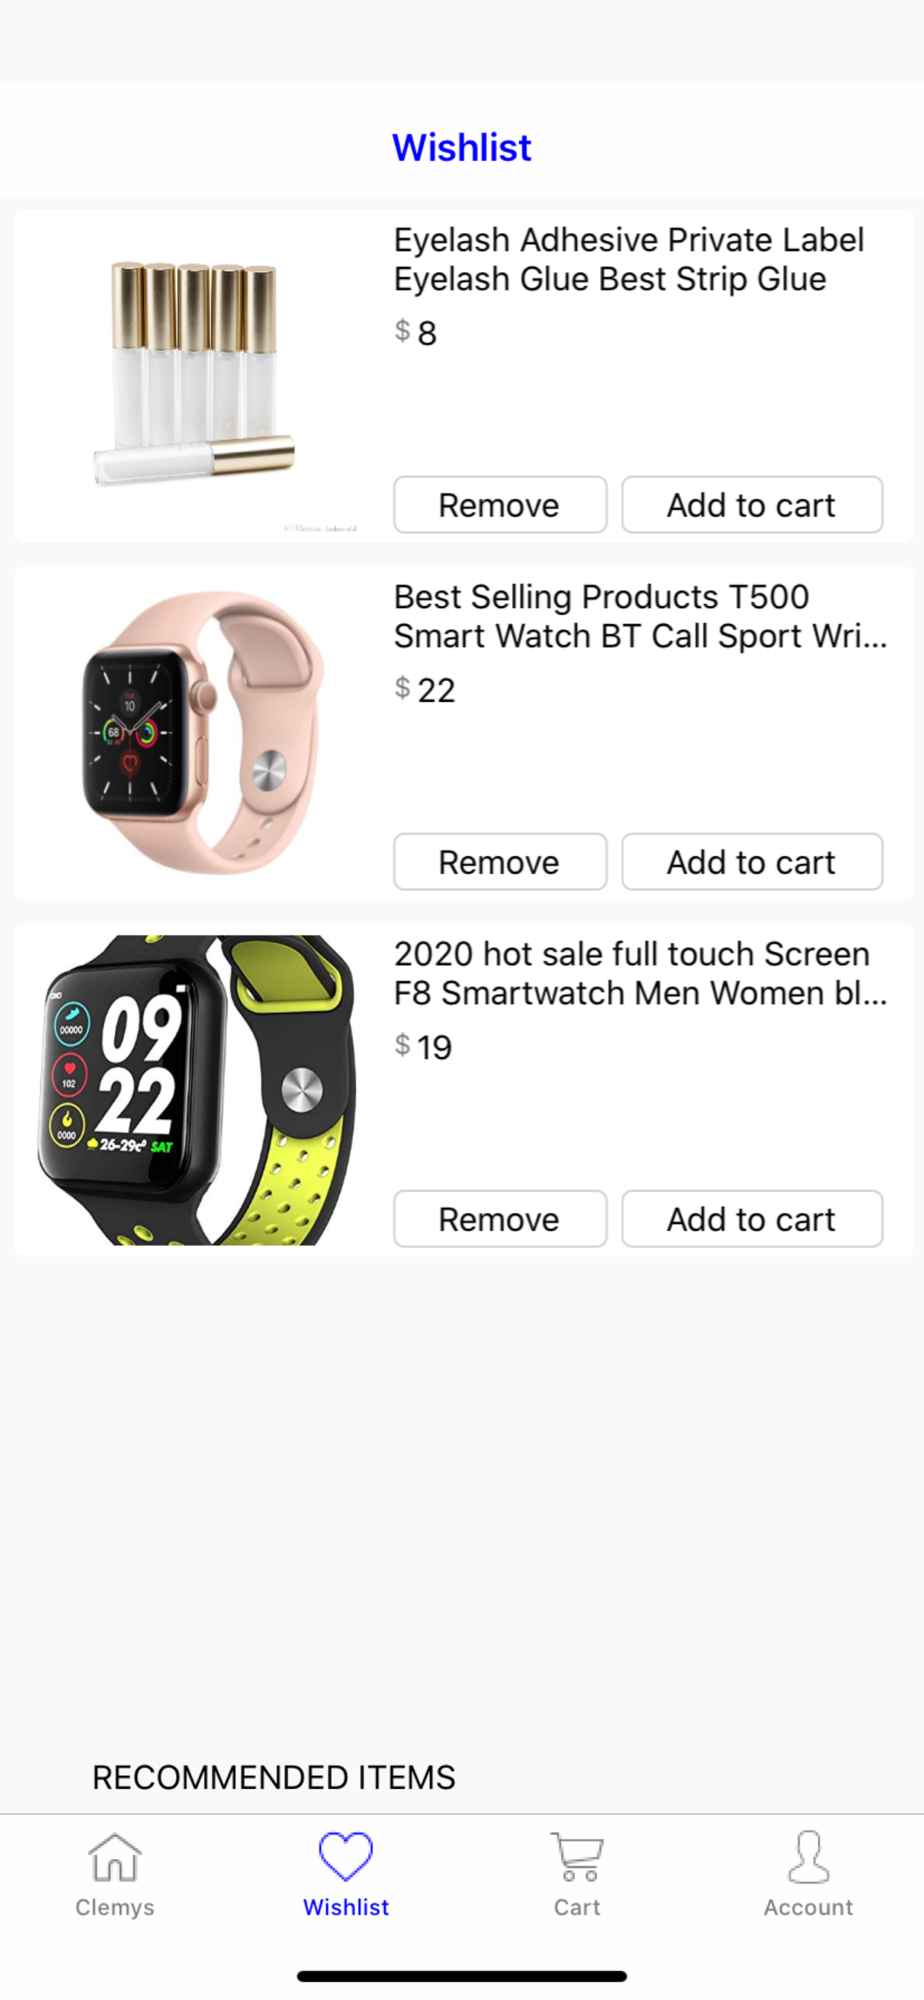
Task: Open the Cart icon in bottom bar
Action: pos(577,1857)
